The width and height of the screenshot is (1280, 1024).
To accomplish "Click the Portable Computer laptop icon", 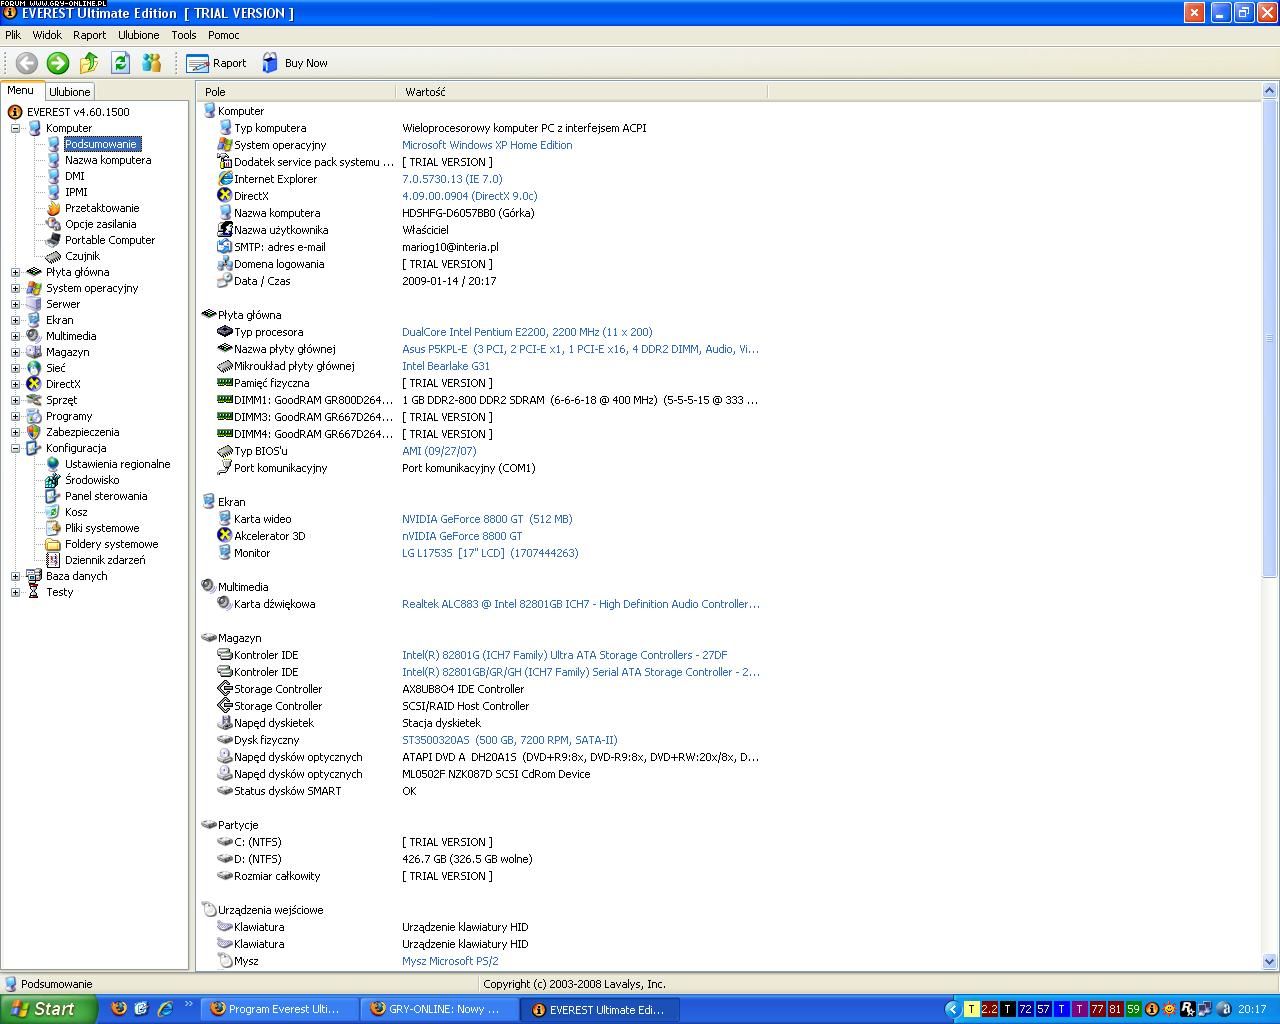I will 53,240.
